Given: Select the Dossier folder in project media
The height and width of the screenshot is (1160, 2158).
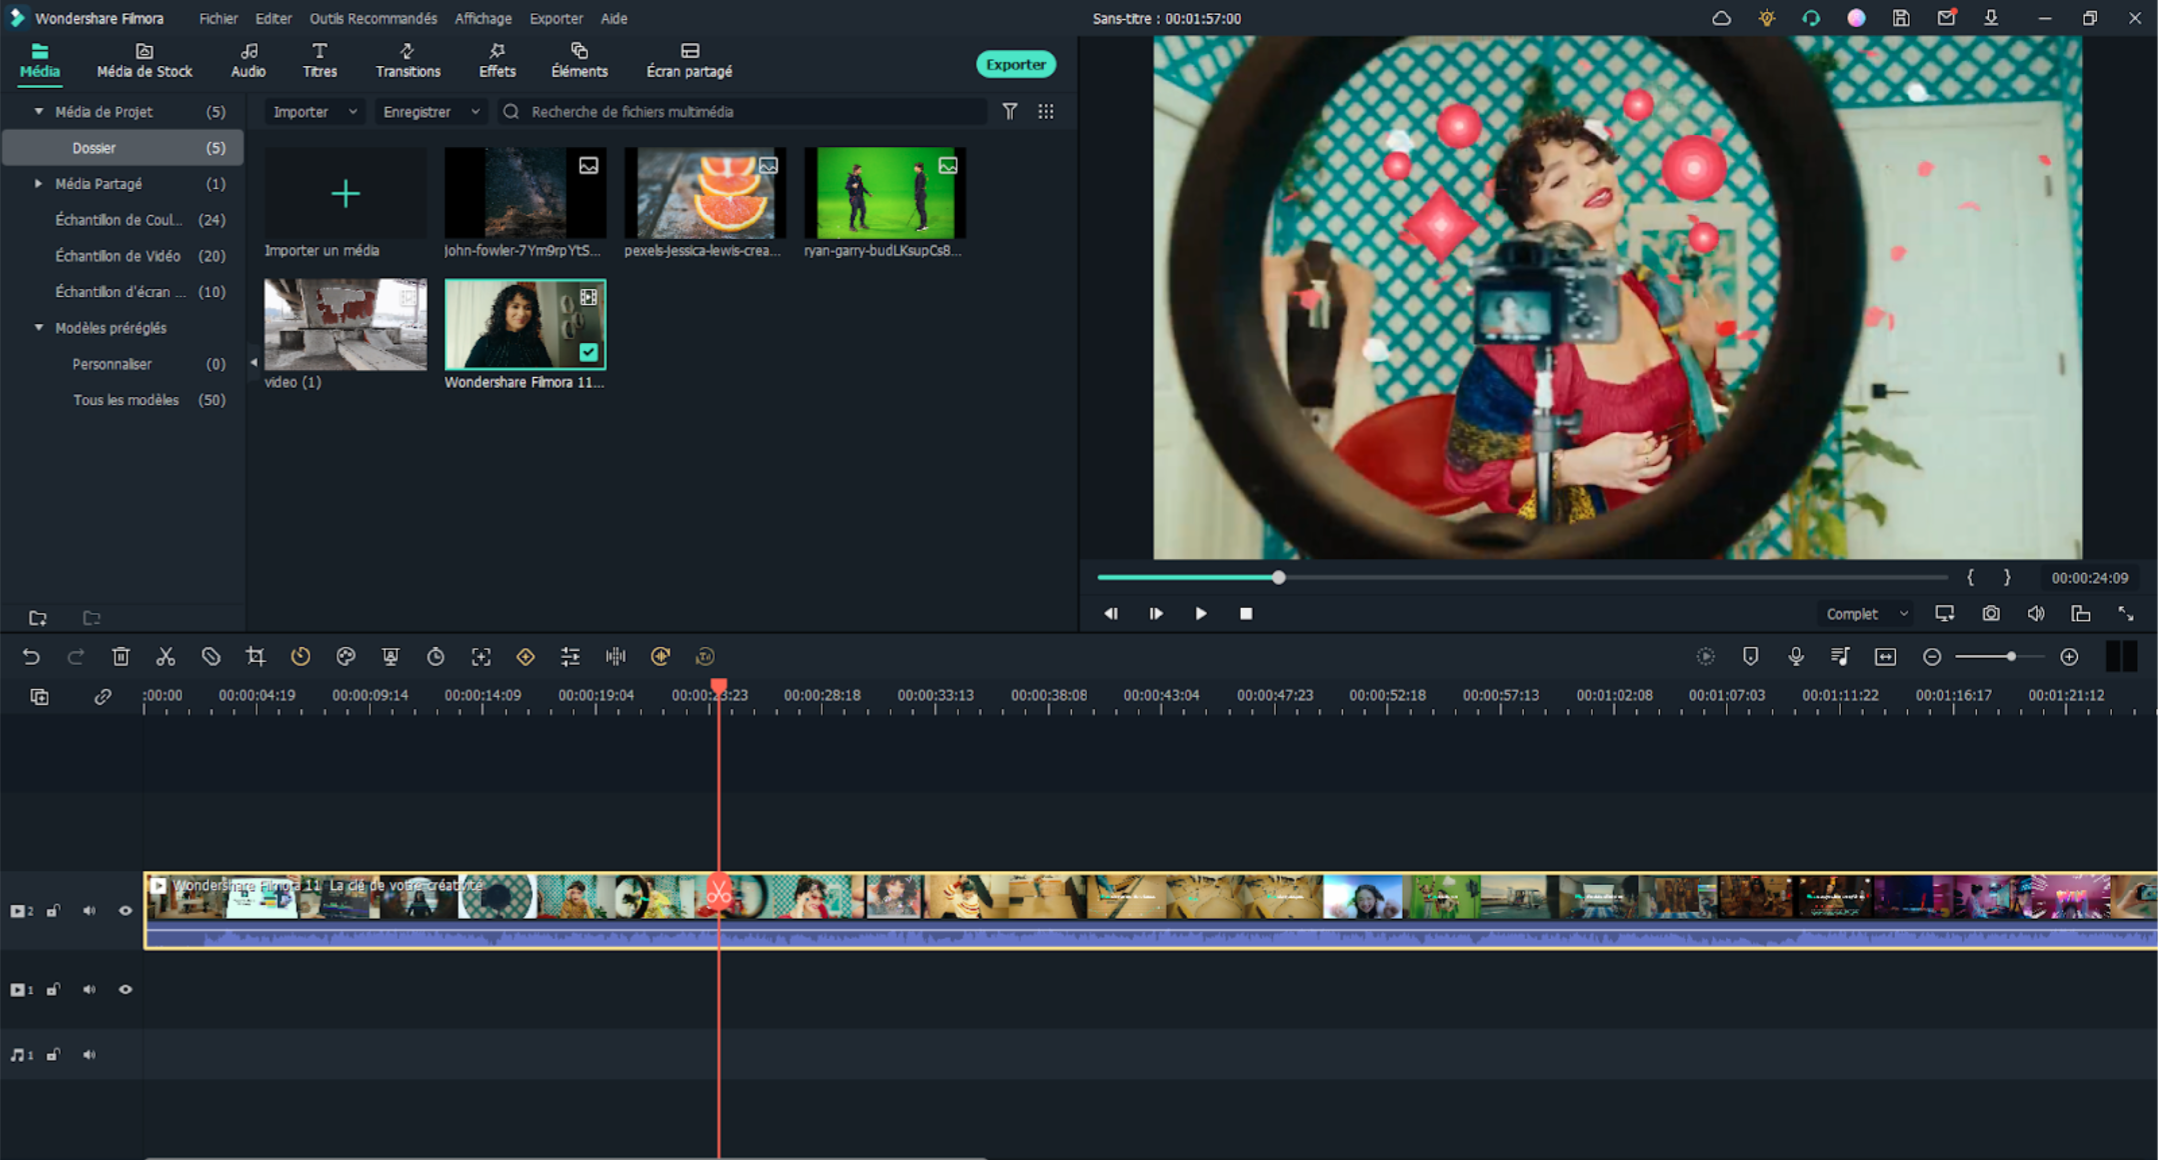Looking at the screenshot, I should pyautogui.click(x=95, y=147).
